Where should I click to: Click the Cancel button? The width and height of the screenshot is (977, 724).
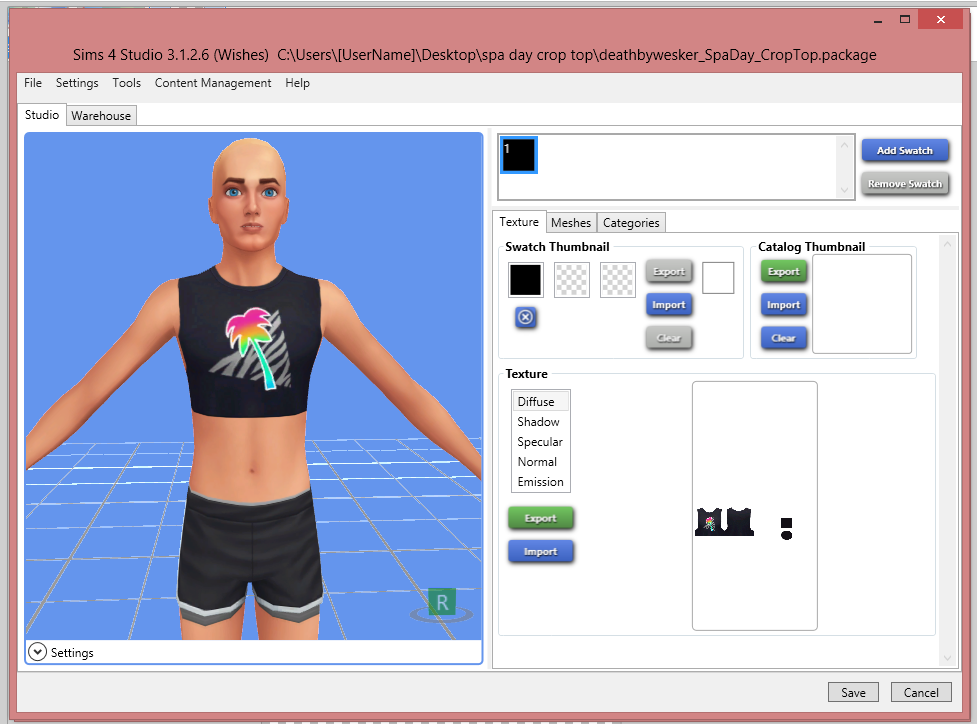pos(921,692)
